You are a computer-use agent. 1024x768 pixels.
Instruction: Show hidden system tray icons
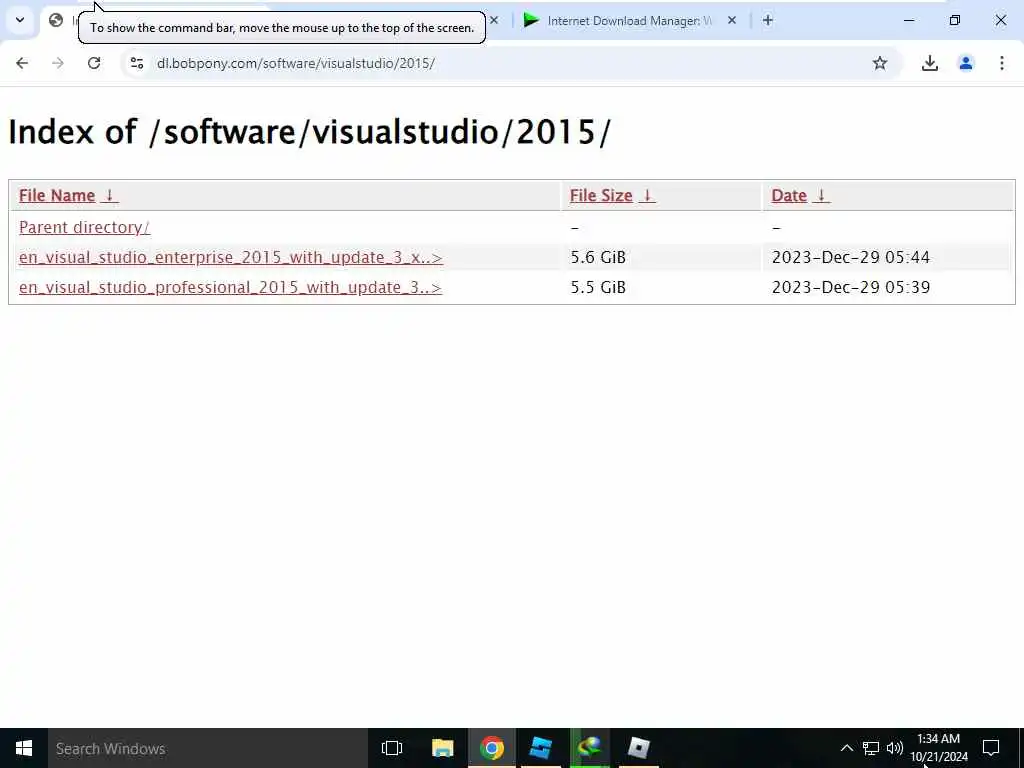click(x=846, y=748)
